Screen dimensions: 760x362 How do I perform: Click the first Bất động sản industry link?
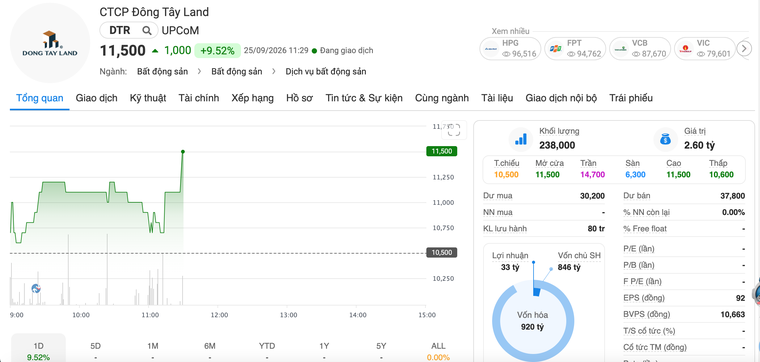point(162,72)
